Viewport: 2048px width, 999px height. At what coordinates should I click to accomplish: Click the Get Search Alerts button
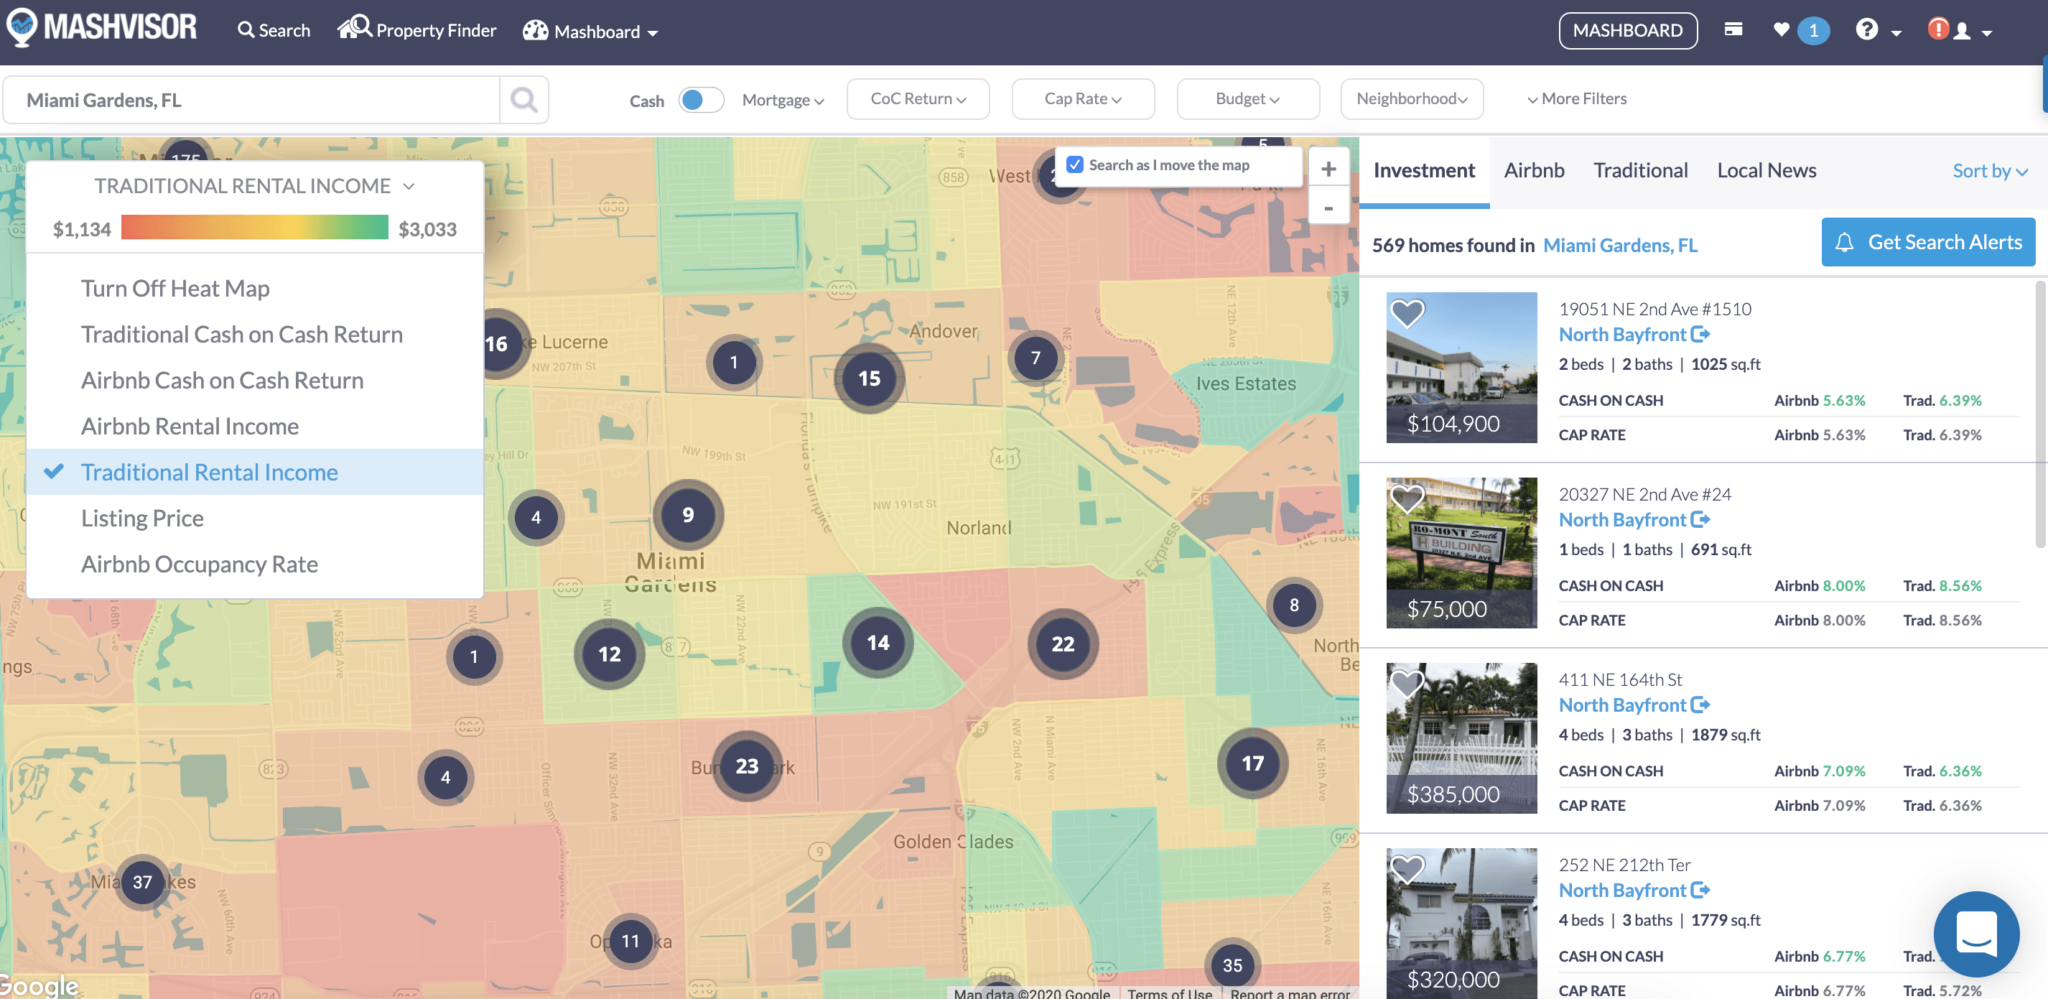click(1929, 242)
